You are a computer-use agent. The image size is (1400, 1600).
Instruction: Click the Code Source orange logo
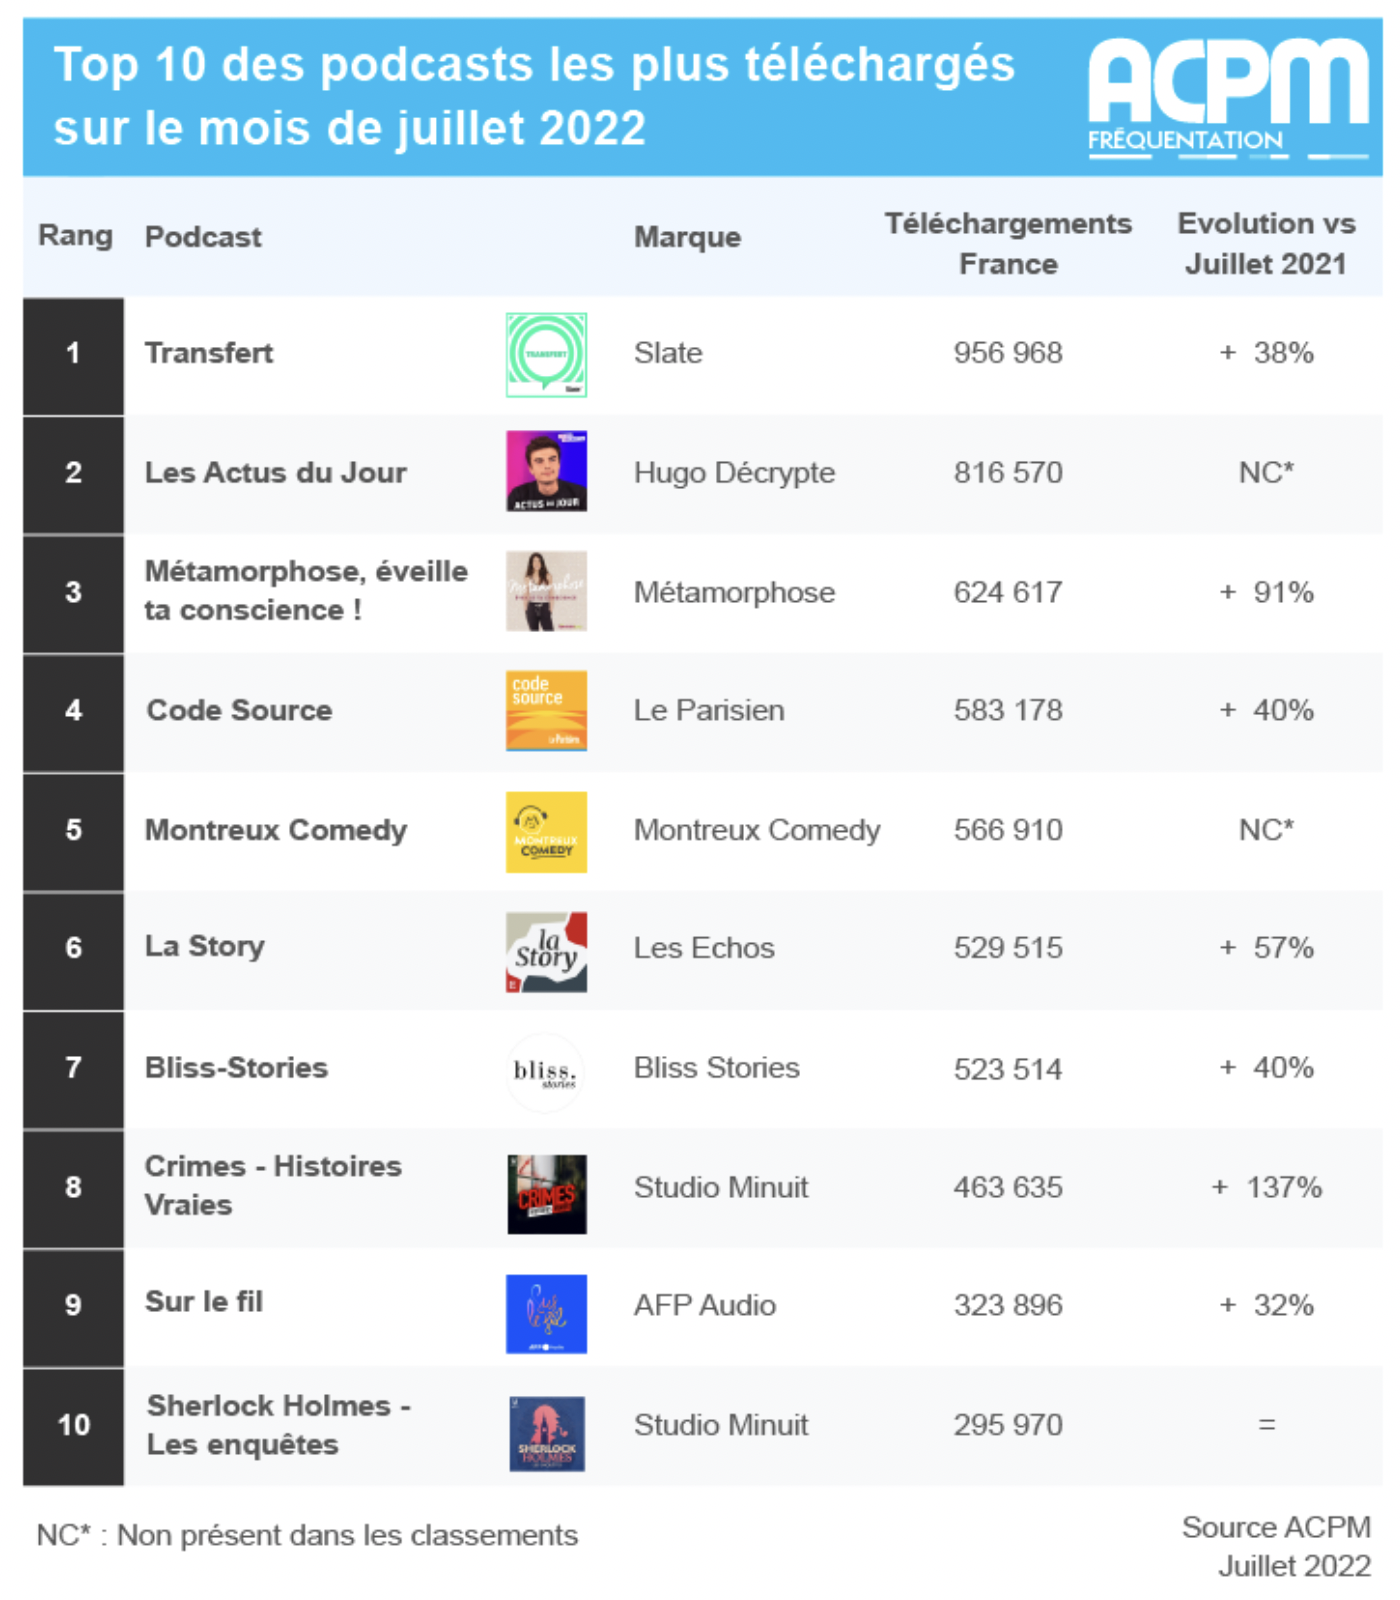tap(546, 711)
